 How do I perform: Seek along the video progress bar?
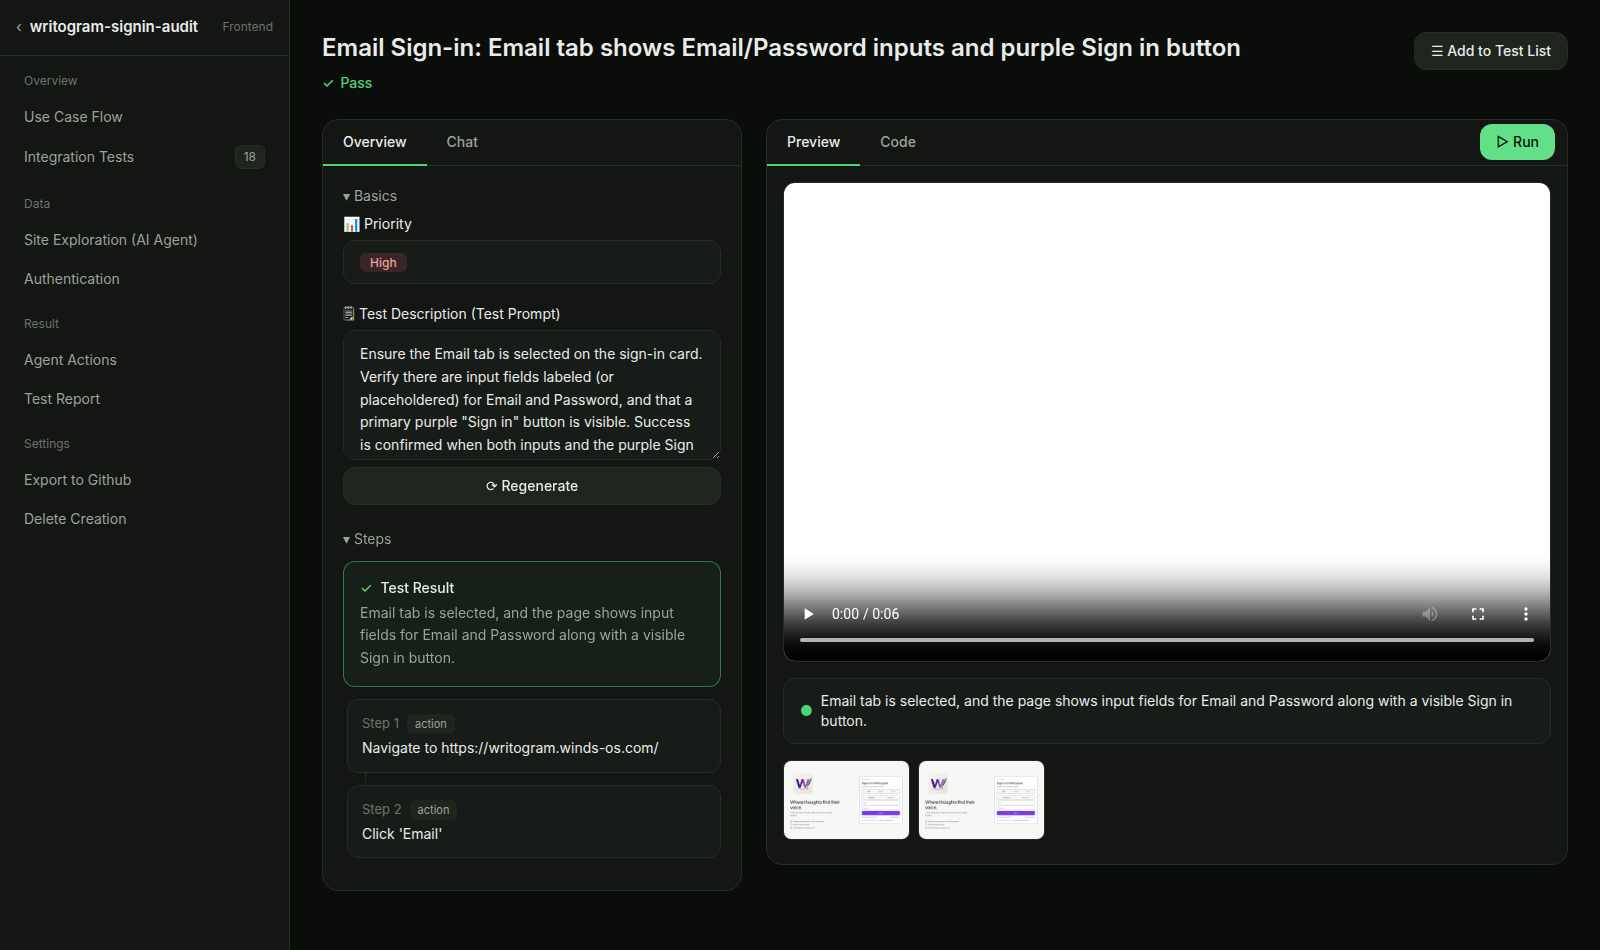1167,639
